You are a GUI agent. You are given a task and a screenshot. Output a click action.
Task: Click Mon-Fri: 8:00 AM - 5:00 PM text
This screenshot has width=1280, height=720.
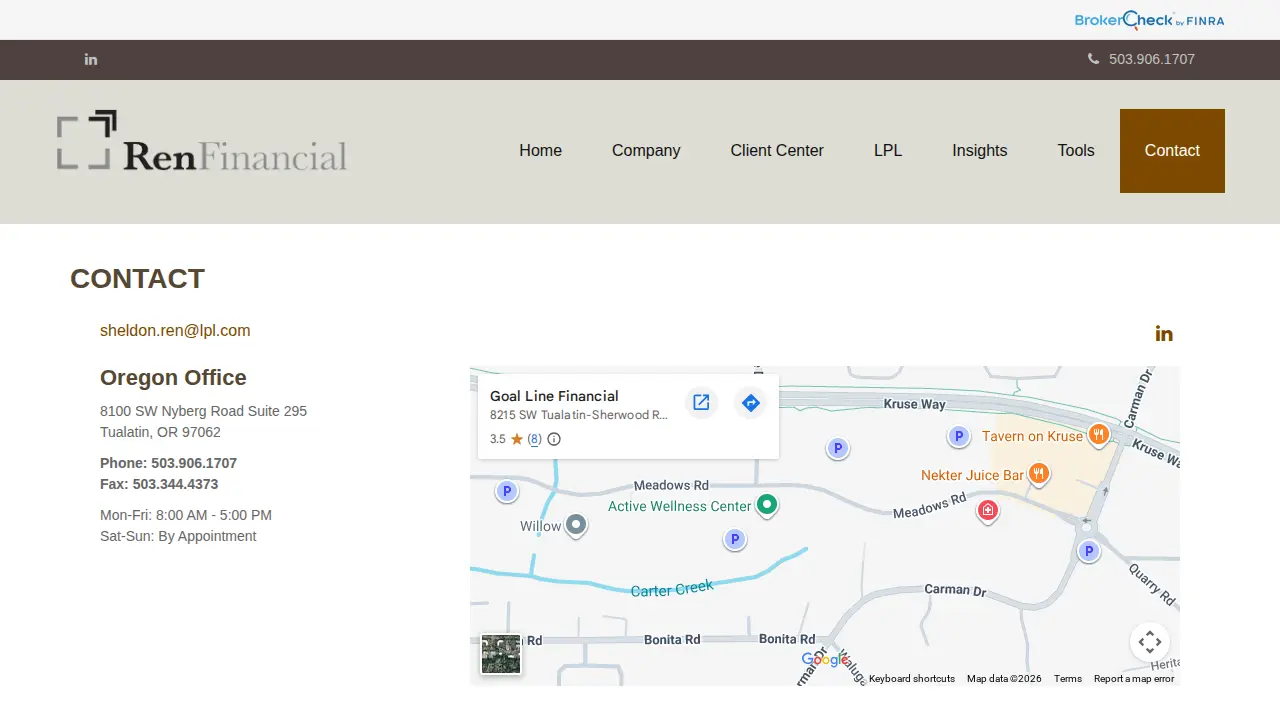pos(186,515)
